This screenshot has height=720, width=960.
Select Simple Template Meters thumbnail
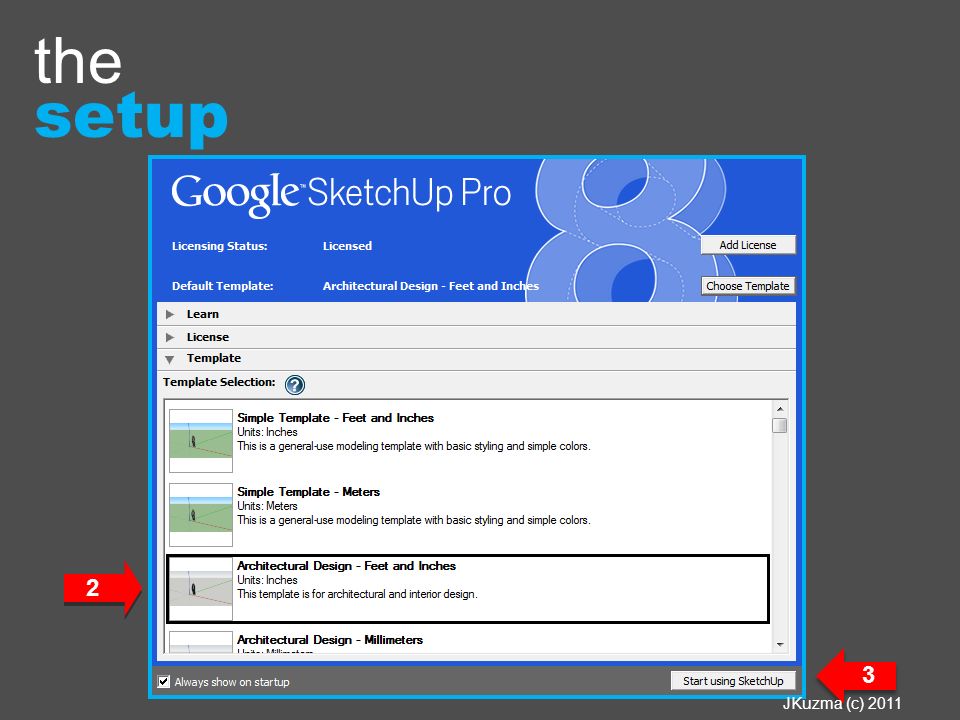pos(201,515)
